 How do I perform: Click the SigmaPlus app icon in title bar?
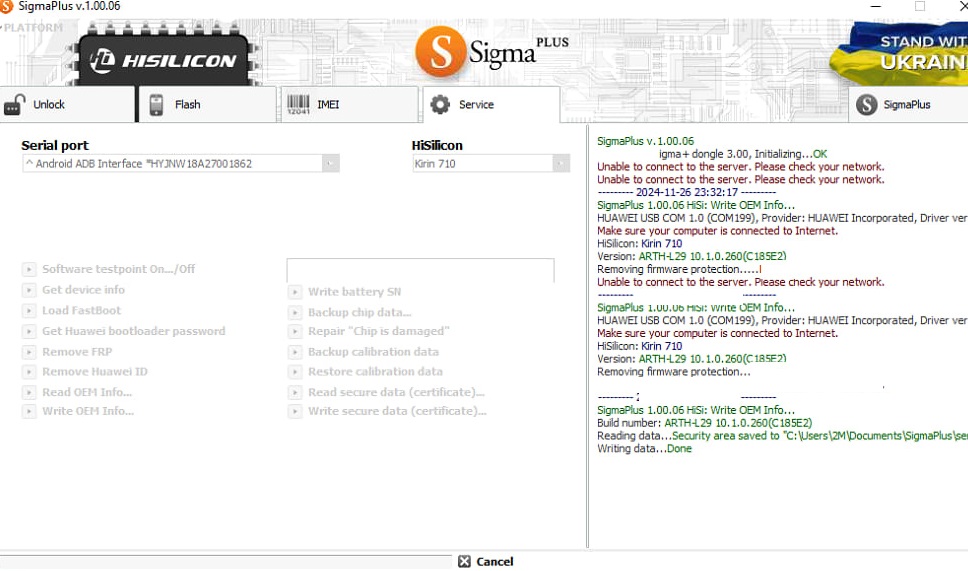[x=6, y=6]
